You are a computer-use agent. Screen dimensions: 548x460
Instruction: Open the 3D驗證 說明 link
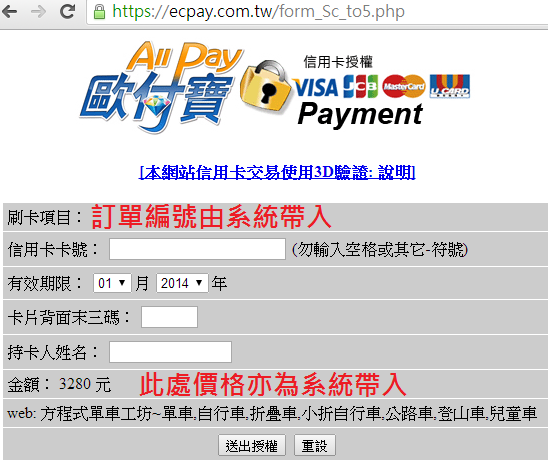(x=277, y=172)
